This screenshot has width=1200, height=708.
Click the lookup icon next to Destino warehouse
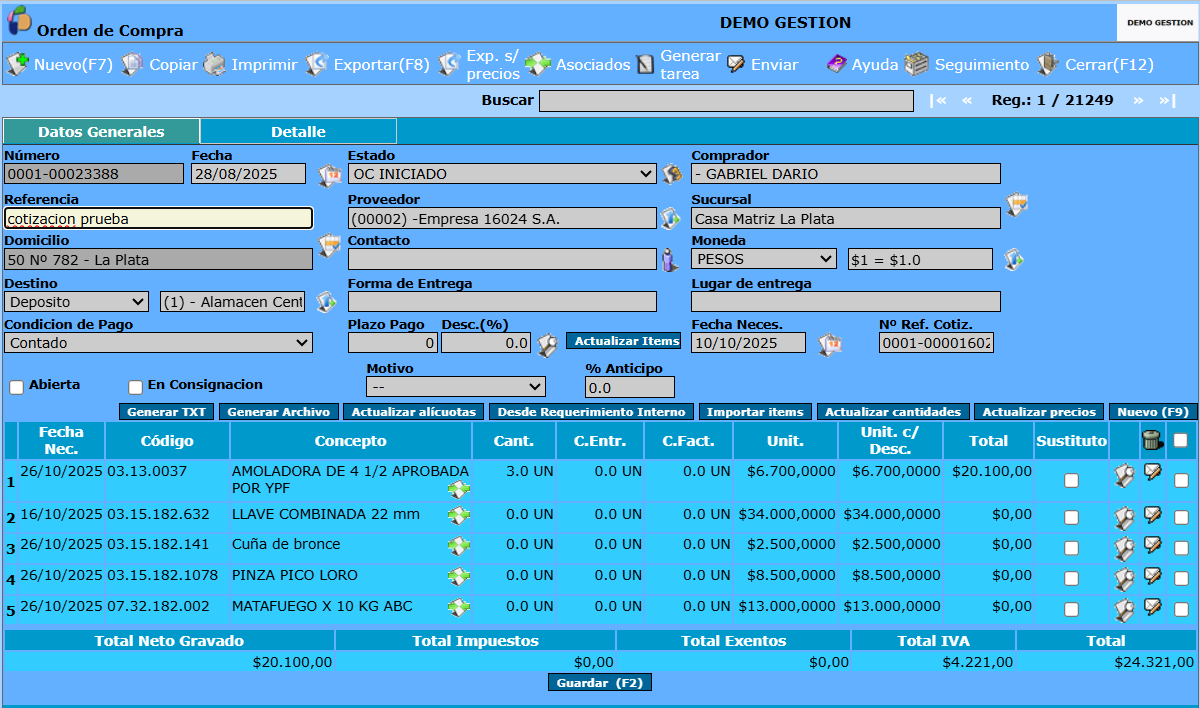click(326, 301)
